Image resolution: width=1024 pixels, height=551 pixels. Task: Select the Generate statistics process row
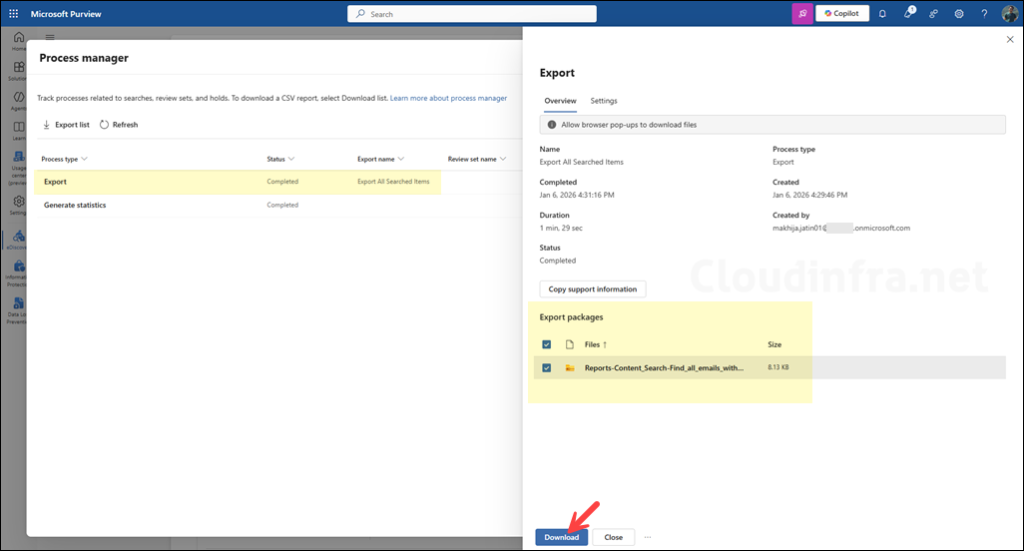(278, 205)
